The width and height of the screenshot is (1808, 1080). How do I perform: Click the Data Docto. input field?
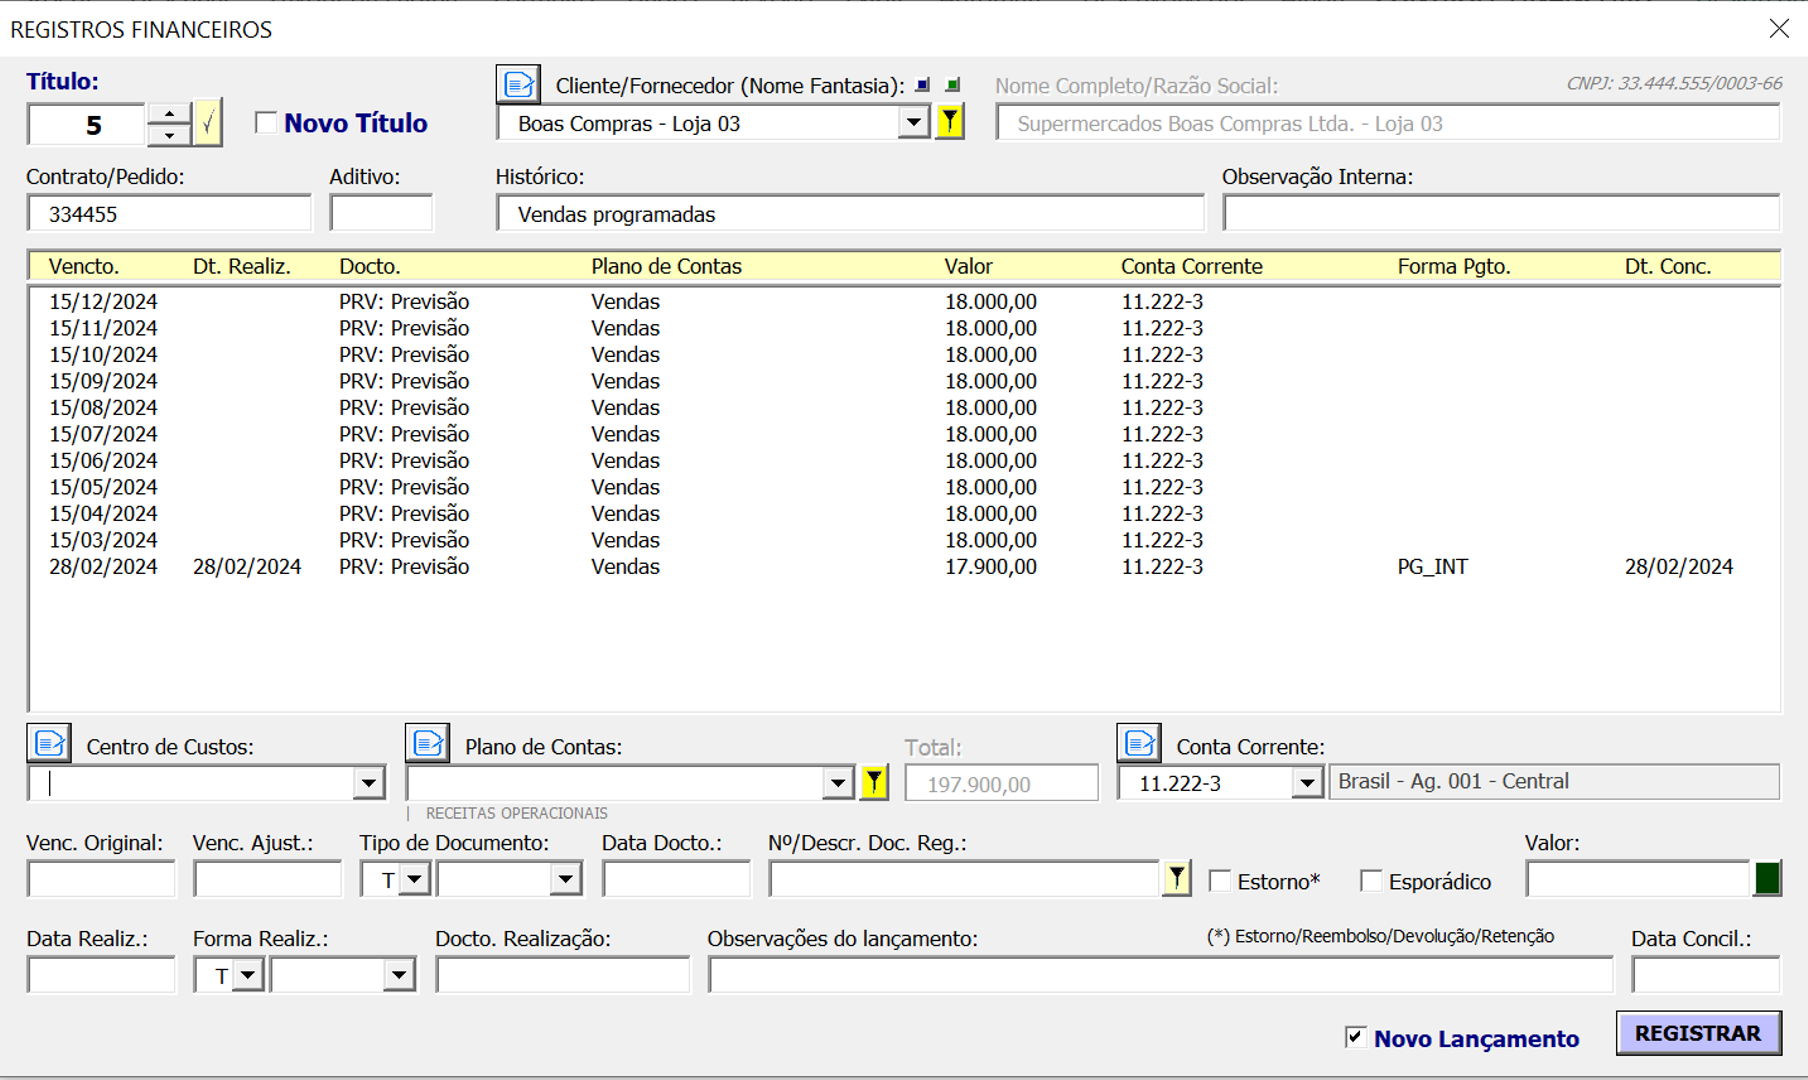pos(676,880)
